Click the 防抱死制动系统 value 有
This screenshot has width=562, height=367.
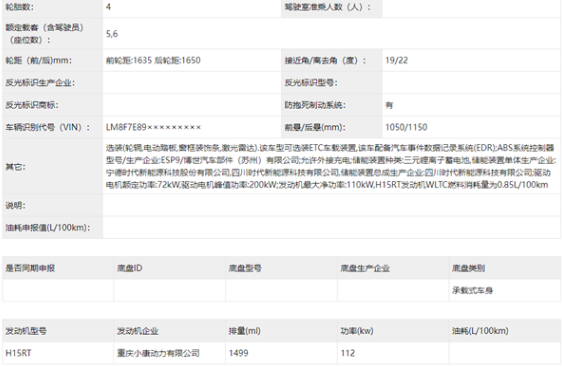[389, 105]
